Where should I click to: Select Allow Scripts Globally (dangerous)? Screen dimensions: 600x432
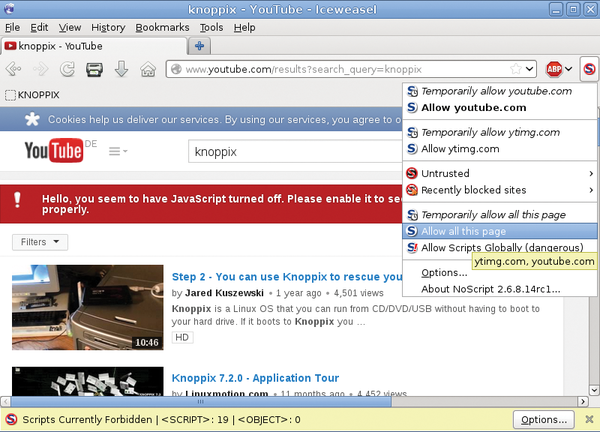[x=500, y=248]
